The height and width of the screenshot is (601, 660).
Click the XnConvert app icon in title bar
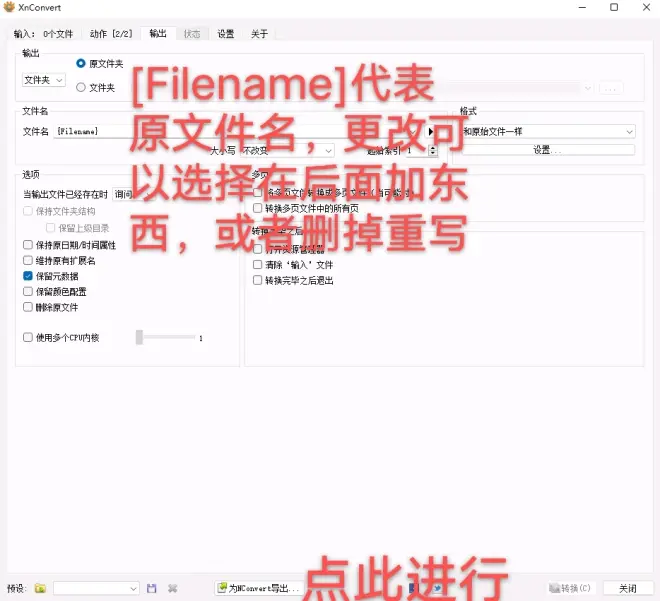point(9,8)
